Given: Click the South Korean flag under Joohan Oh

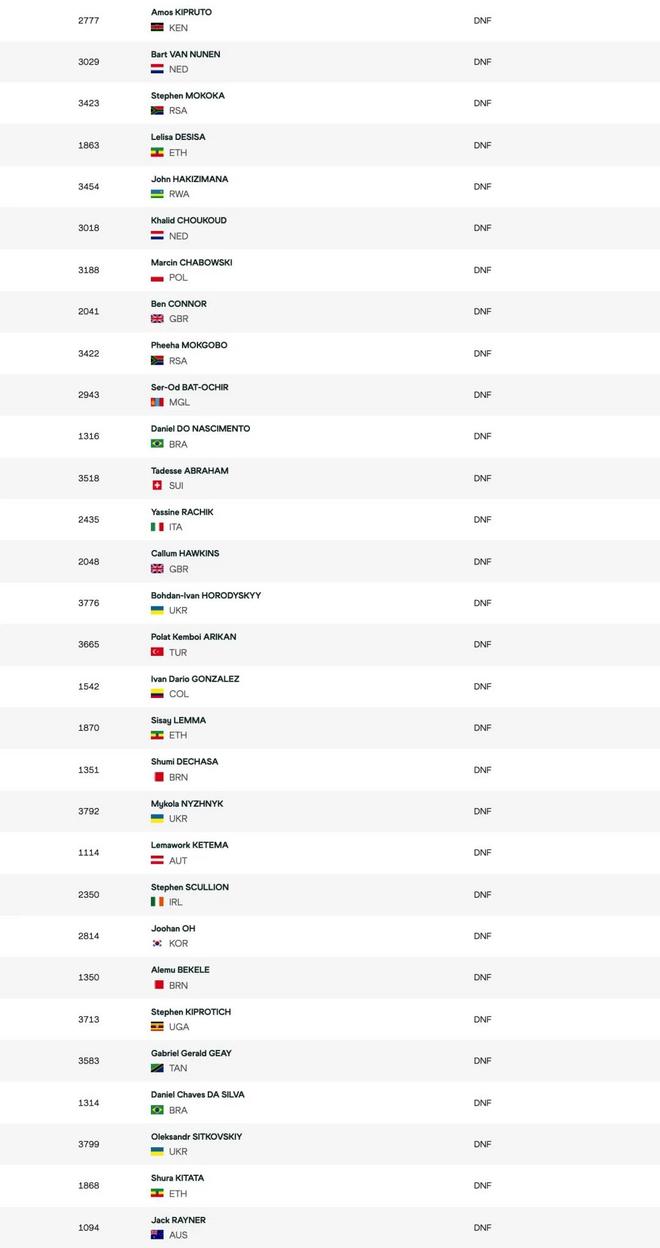Looking at the screenshot, I should tap(157, 943).
